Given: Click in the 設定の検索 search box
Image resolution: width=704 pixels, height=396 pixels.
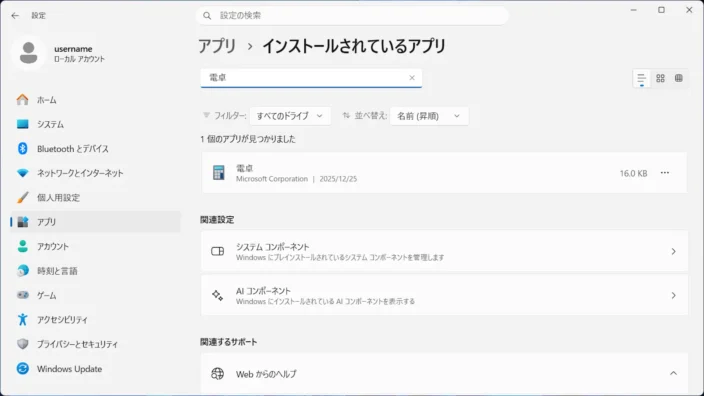Looking at the screenshot, I should point(352,16).
